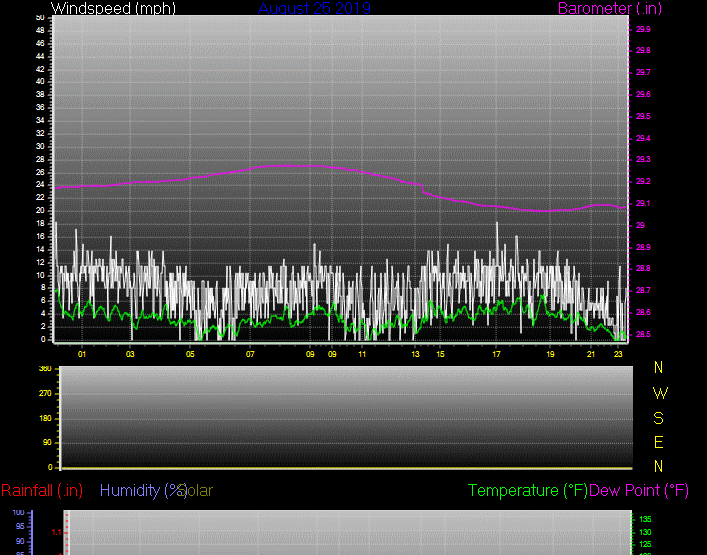Click the hour label 15 on time axis
Screen dimensions: 707x555
440,354
